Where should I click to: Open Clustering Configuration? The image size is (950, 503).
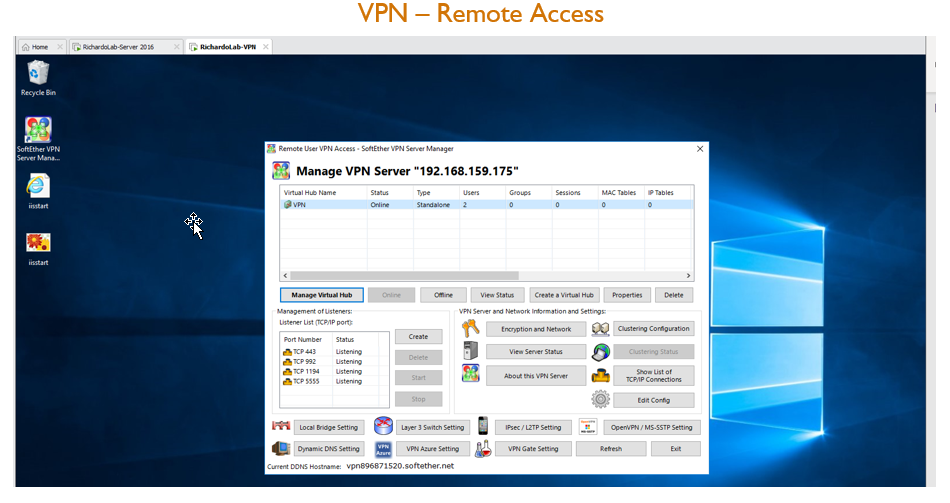tap(654, 328)
